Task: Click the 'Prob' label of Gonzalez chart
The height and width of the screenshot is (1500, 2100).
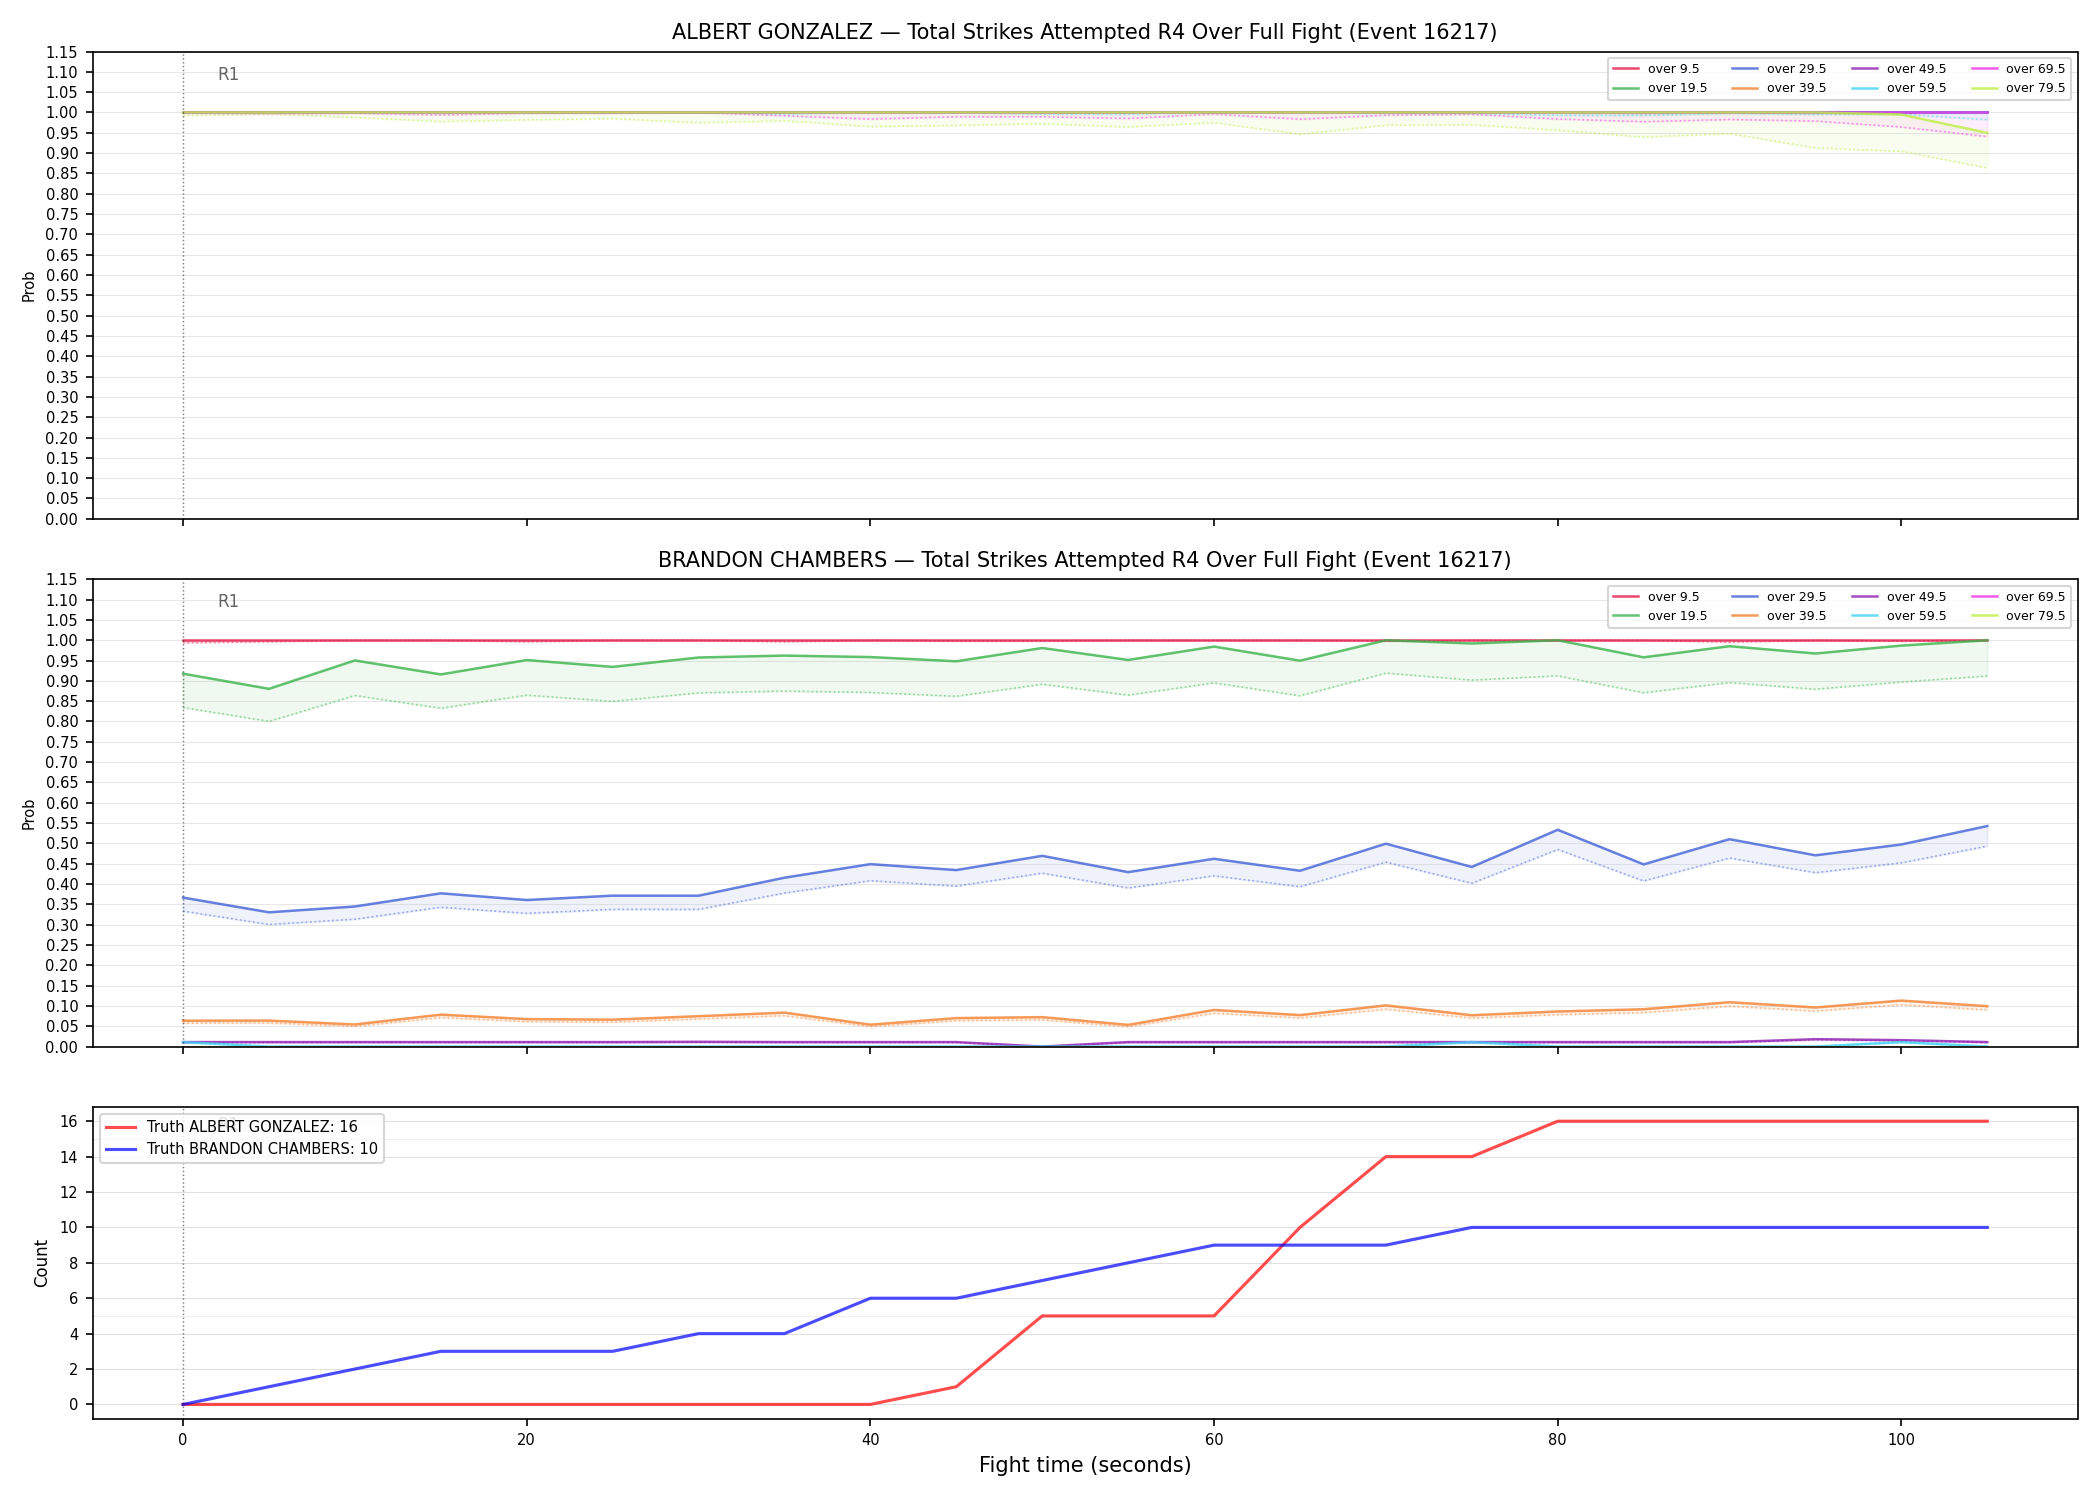Action: tap(29, 286)
